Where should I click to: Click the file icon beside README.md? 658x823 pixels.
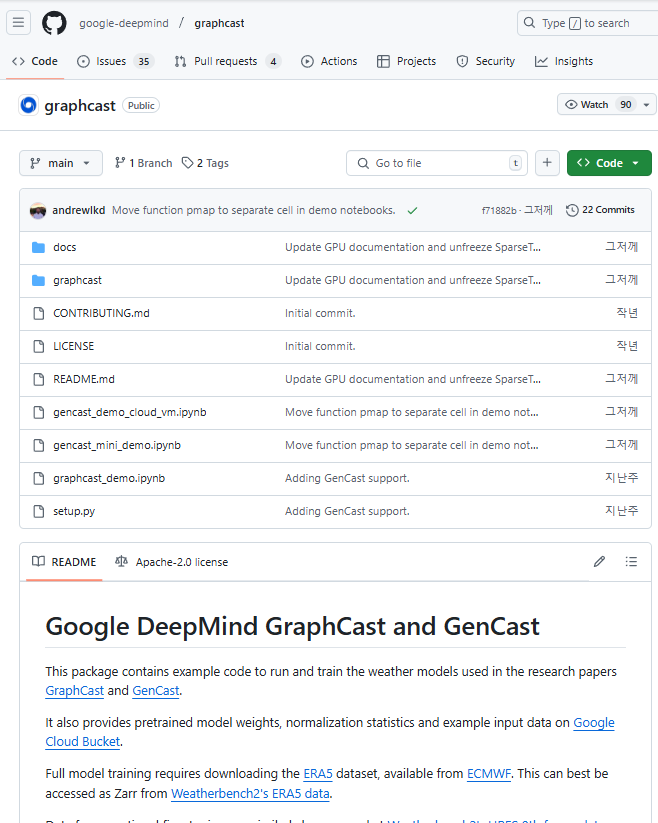click(x=38, y=379)
